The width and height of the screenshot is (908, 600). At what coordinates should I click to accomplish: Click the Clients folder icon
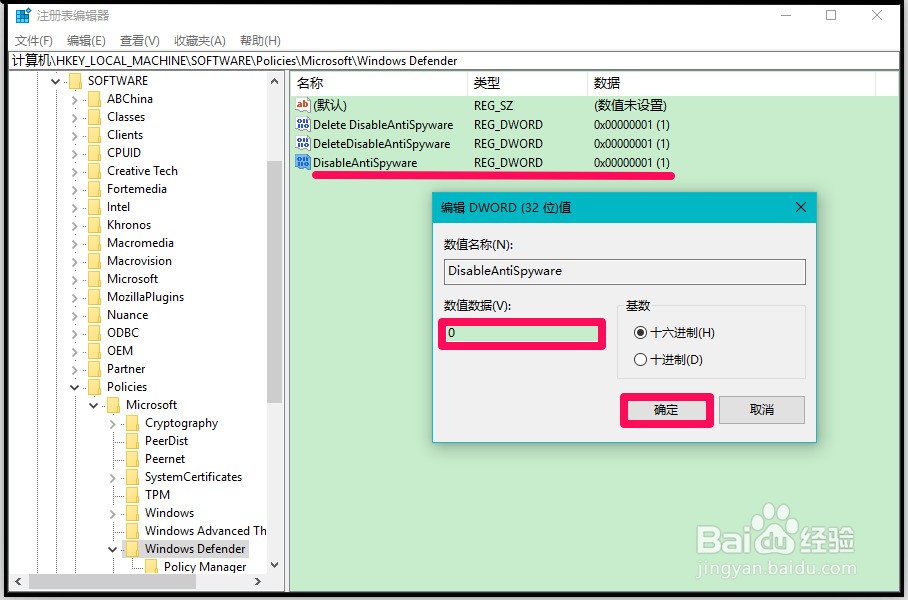(x=94, y=135)
